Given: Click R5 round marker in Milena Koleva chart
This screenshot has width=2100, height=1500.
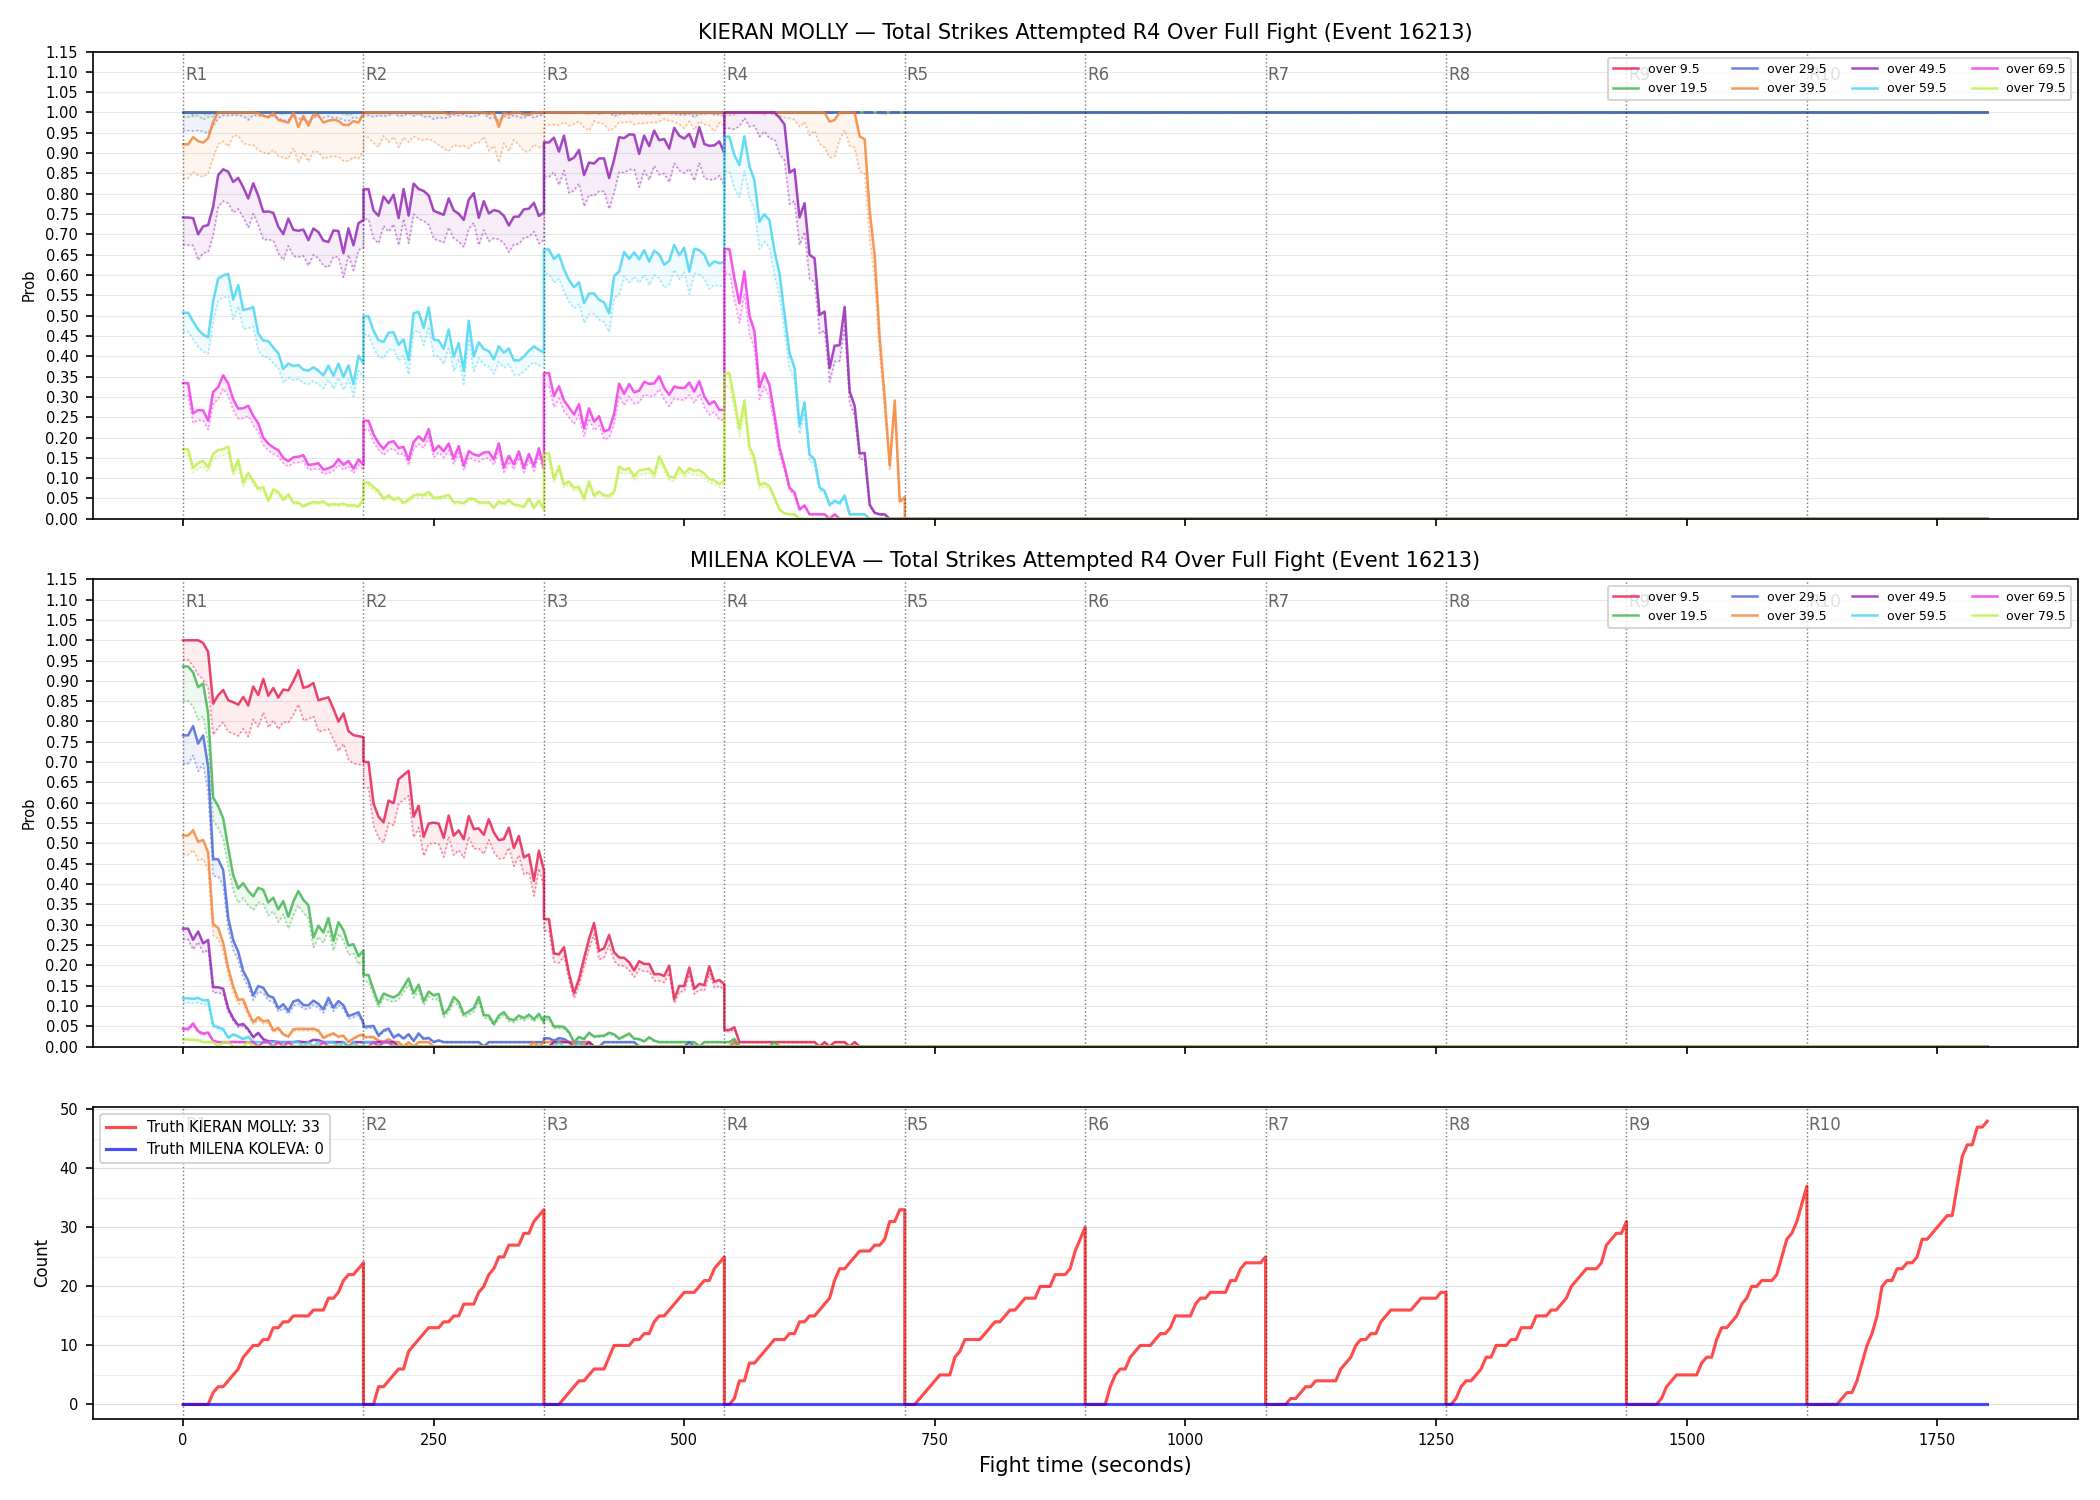Looking at the screenshot, I should tap(917, 601).
